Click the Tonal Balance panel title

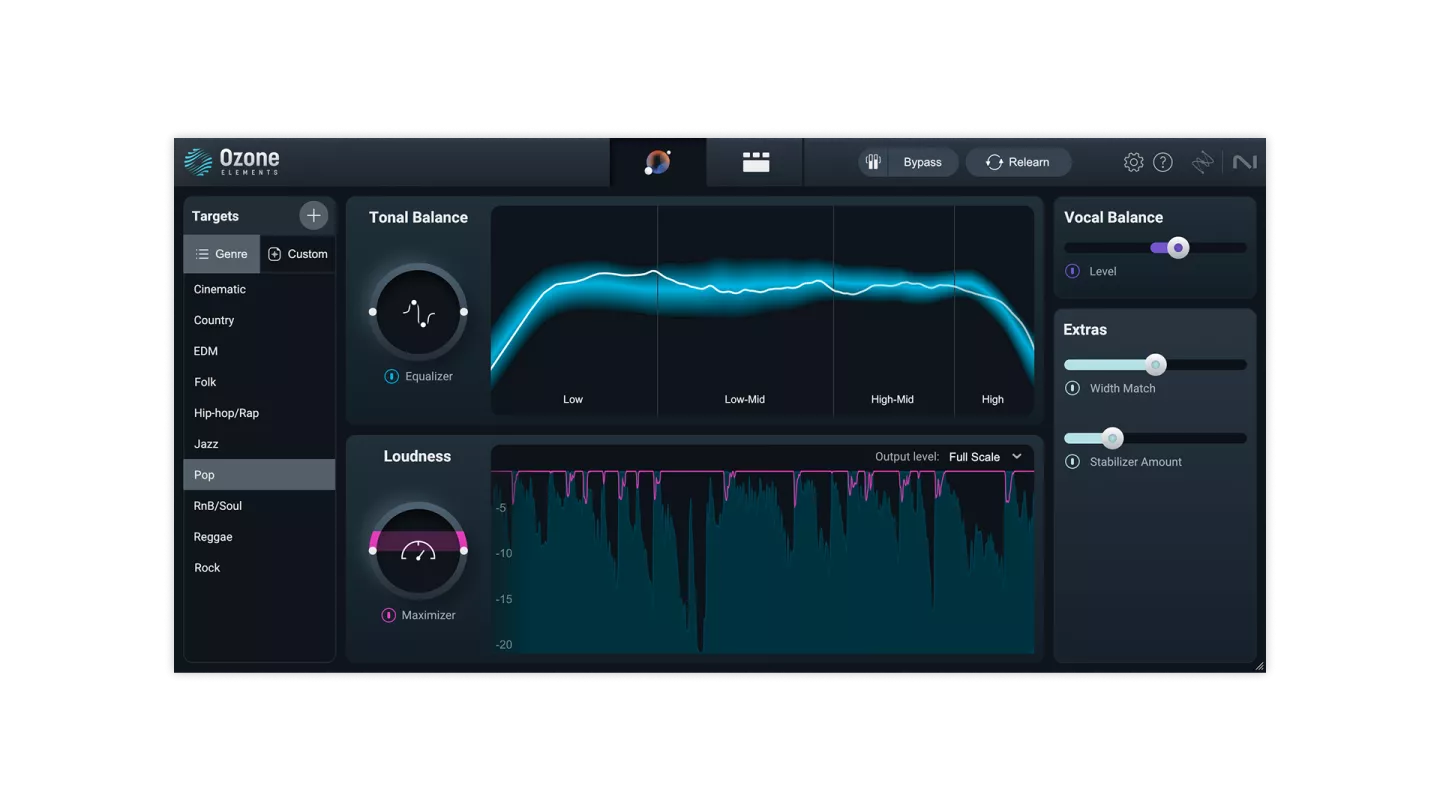tap(418, 217)
